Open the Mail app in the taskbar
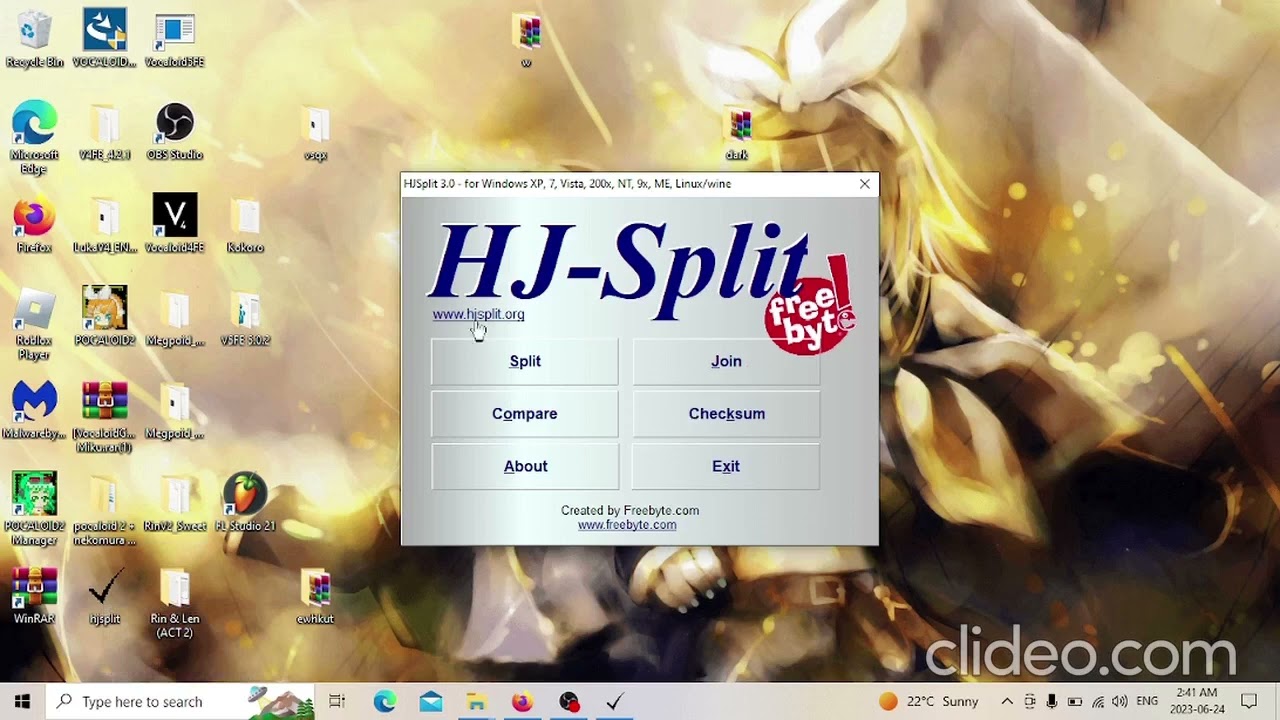This screenshot has width=1280, height=720. 431,702
